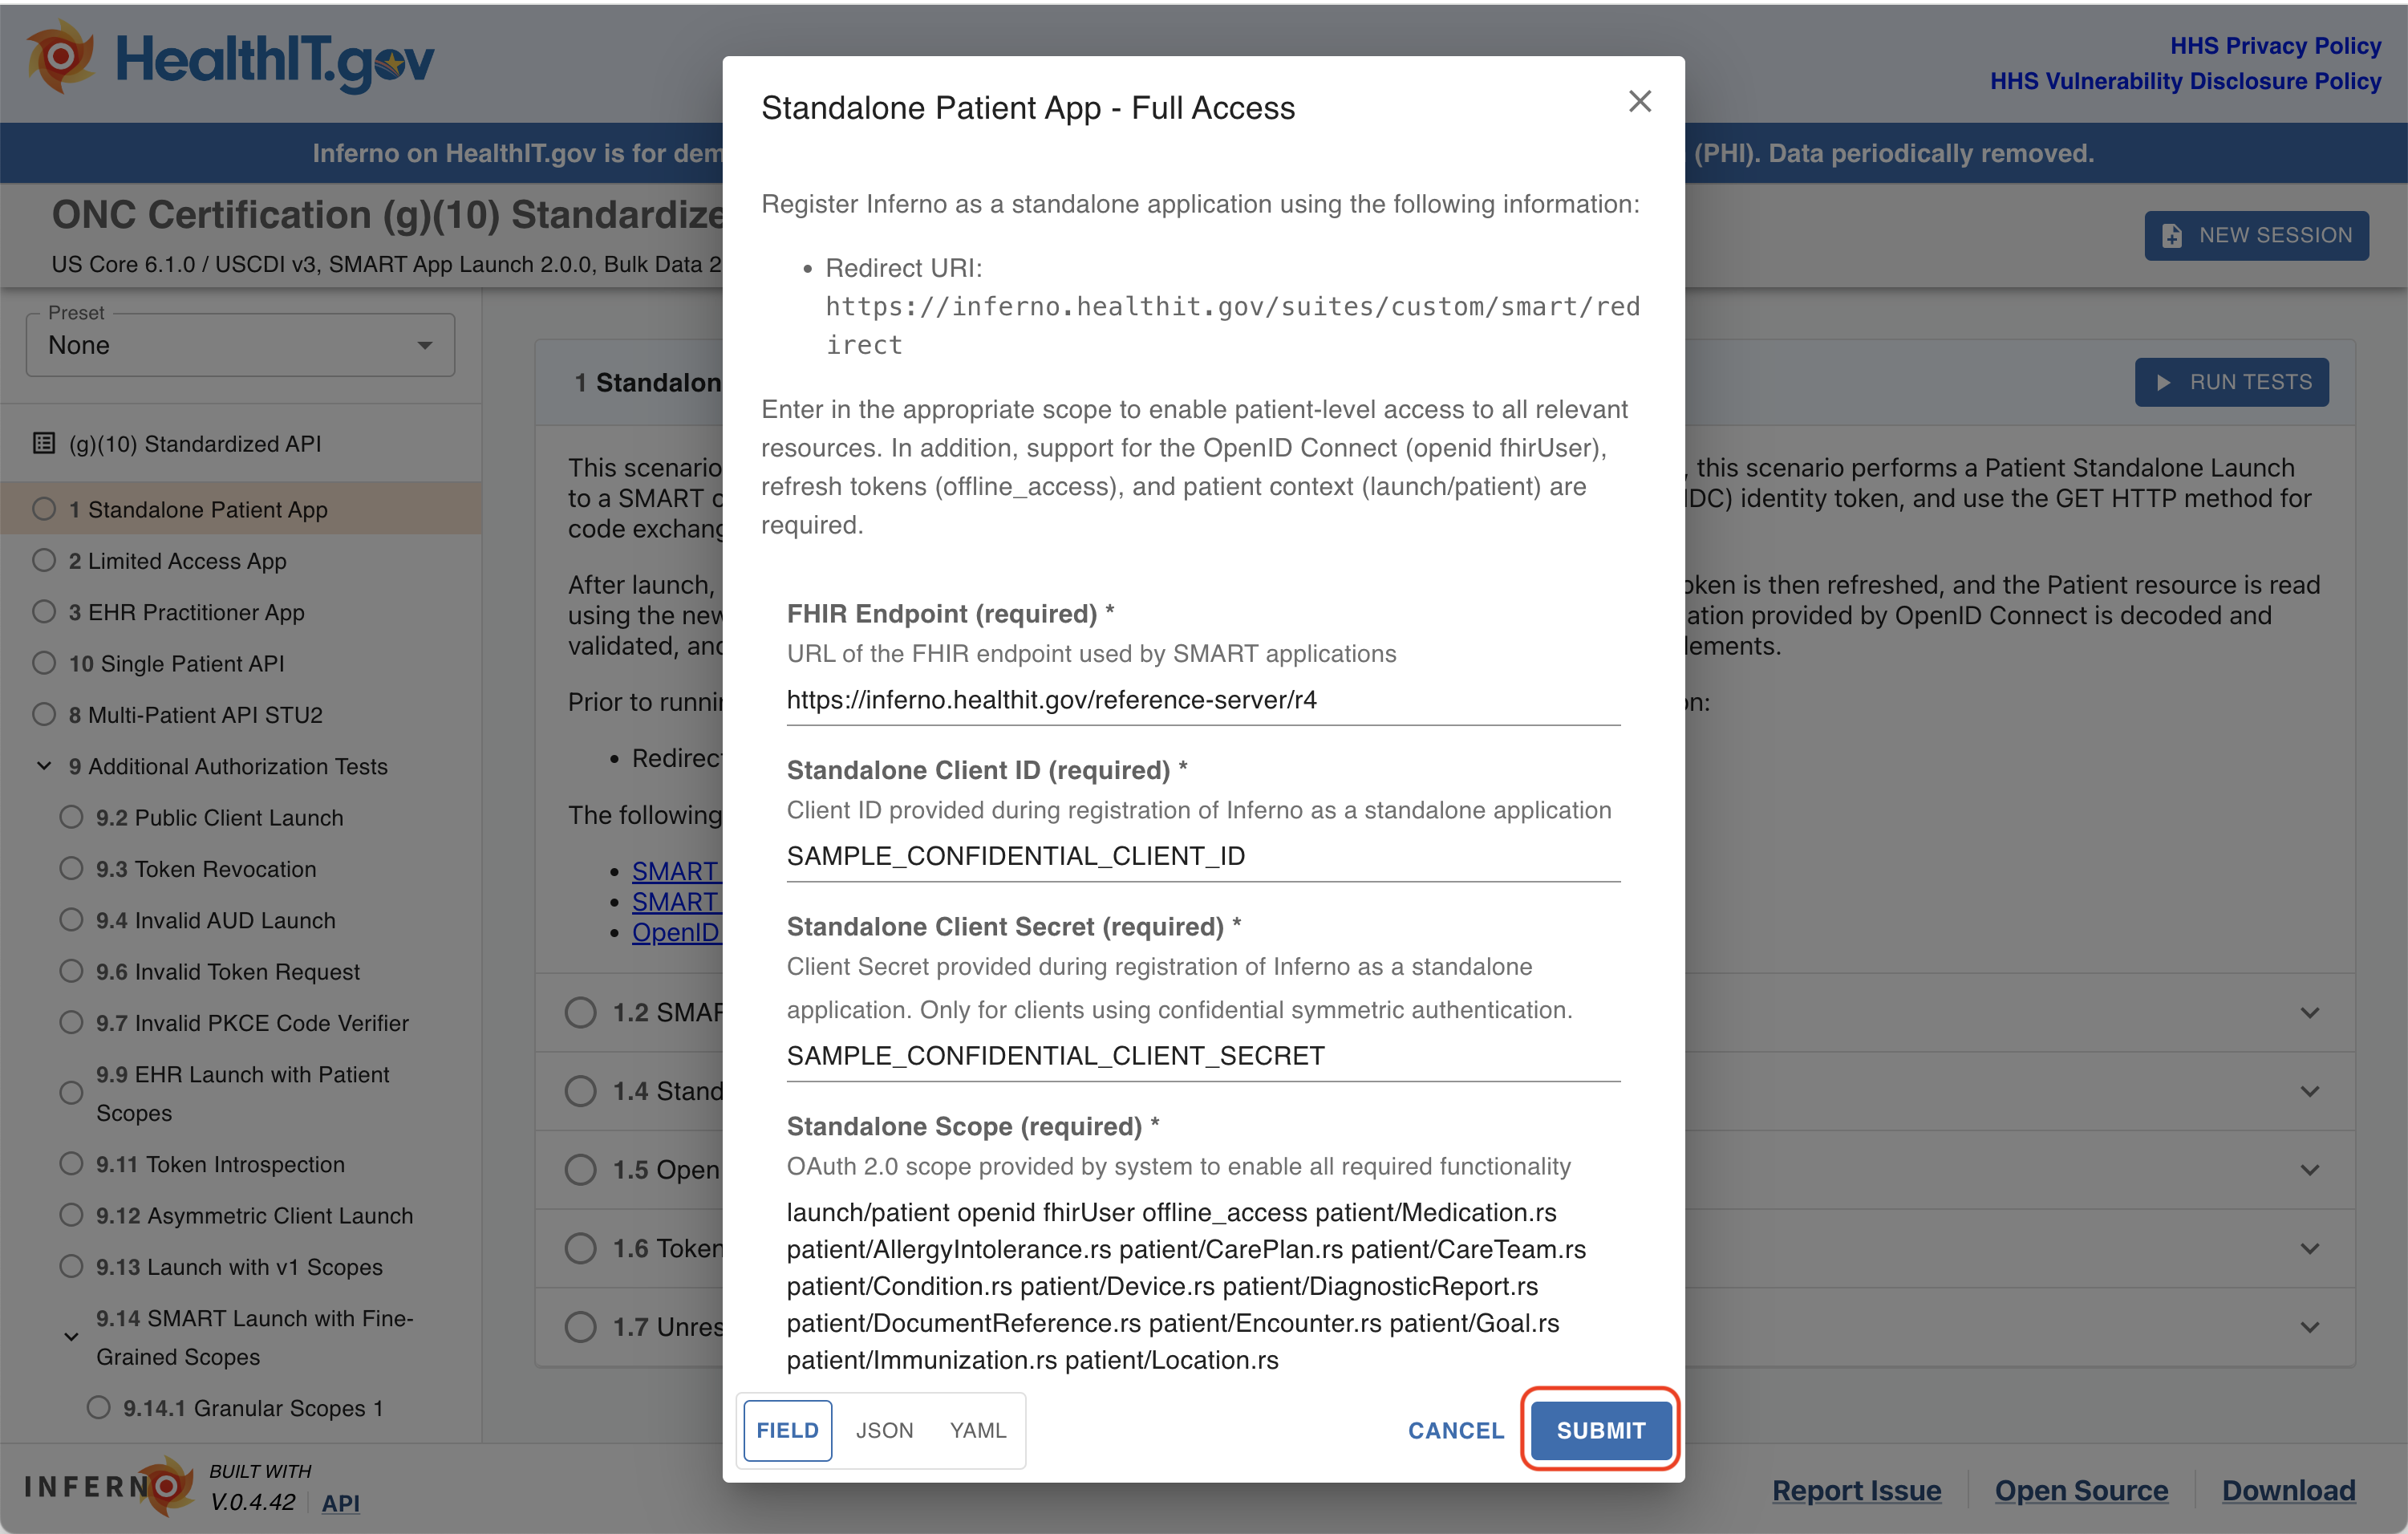
Task: Click the RUN TESTS button
Action: click(2231, 382)
